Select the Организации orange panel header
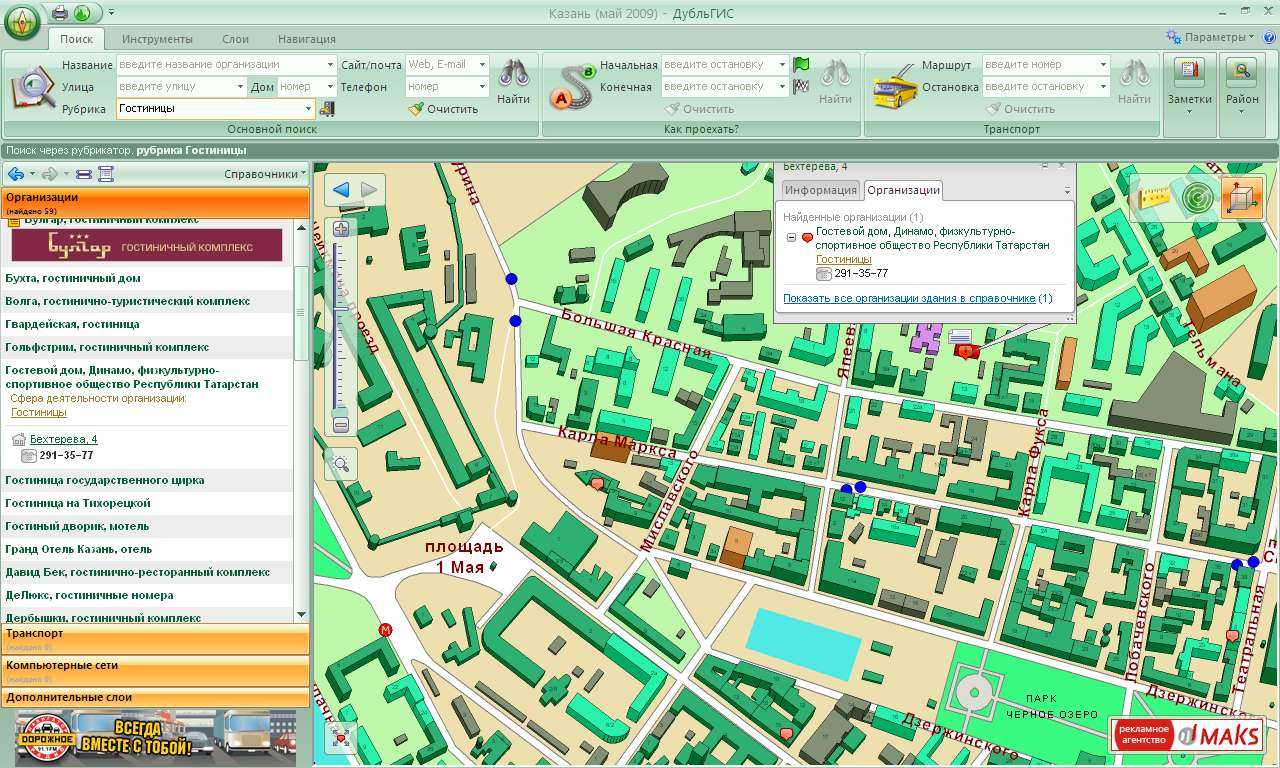Image resolution: width=1280 pixels, height=768 pixels. click(x=155, y=203)
